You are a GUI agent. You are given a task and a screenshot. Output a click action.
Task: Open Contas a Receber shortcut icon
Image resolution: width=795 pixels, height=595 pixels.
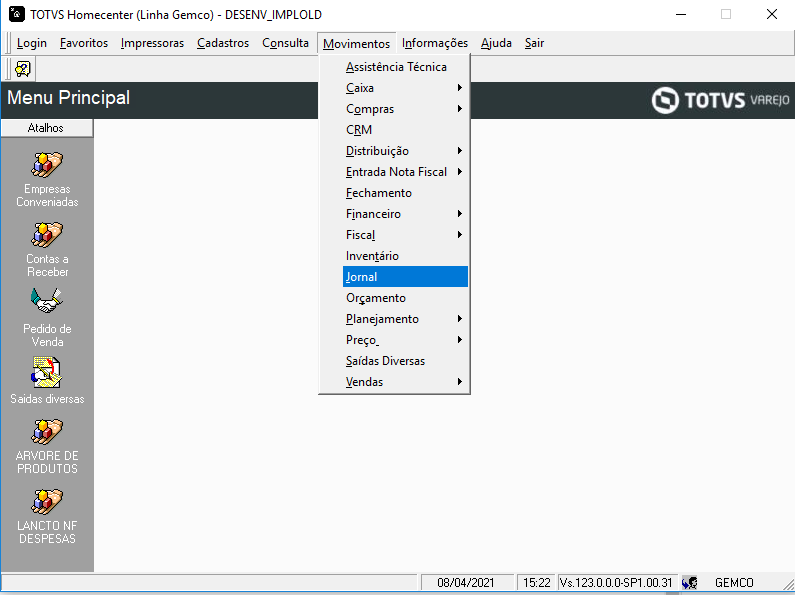tap(47, 234)
